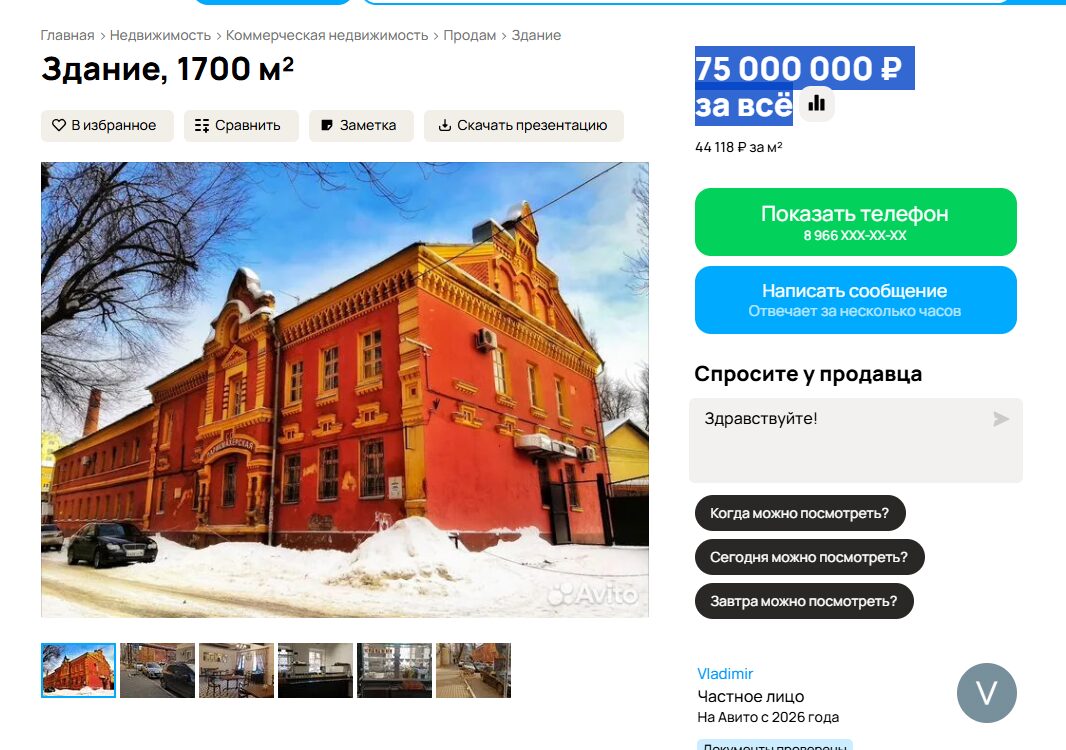The height and width of the screenshot is (750, 1066).
Task: Choose Сегодня можно посмотреть? suggestion
Action: tap(809, 557)
